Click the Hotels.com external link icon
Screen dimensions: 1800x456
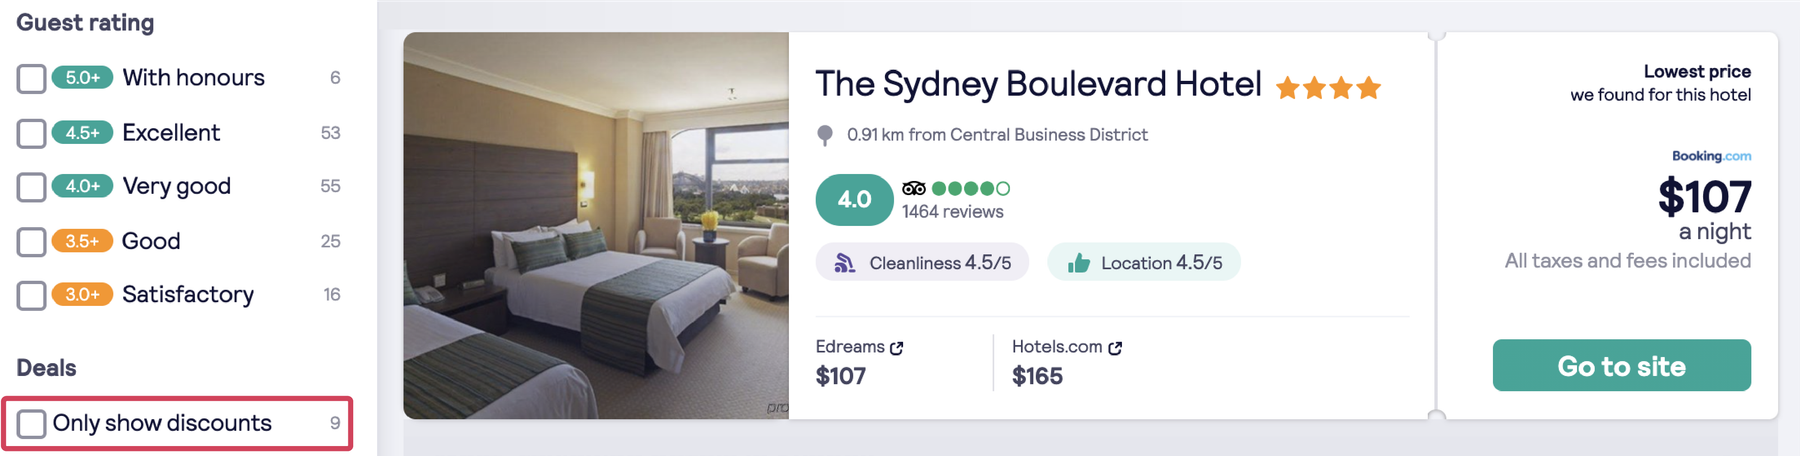[1115, 348]
